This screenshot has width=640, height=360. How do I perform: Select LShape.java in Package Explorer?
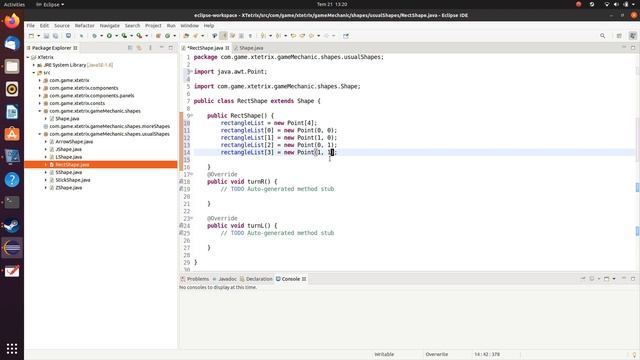point(69,157)
